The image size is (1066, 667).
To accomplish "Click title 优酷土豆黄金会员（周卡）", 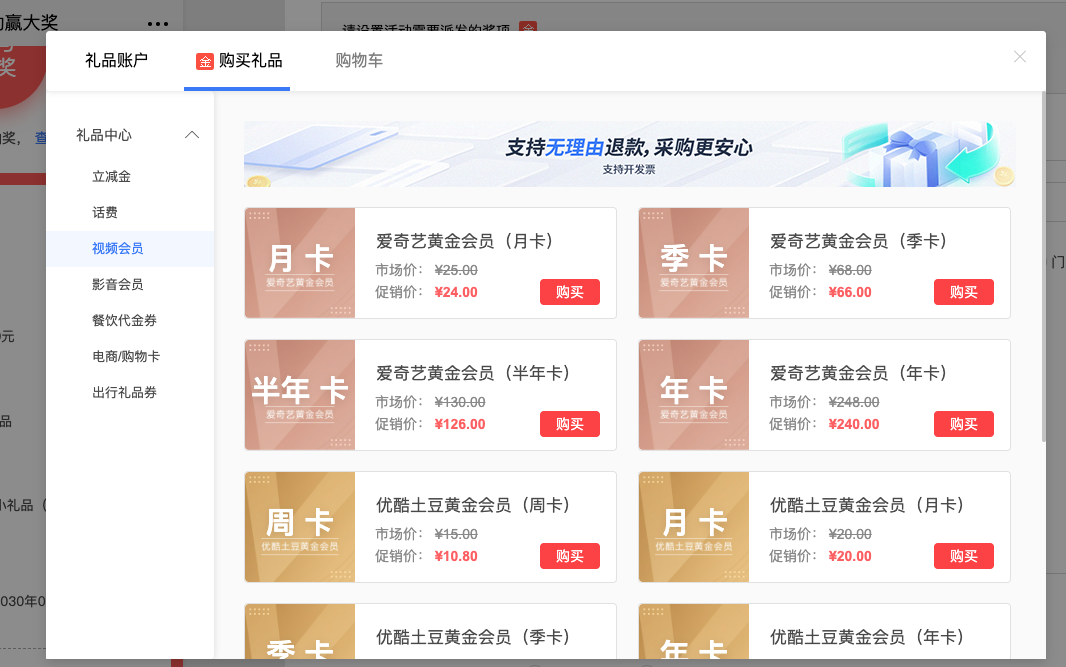I will (473, 504).
